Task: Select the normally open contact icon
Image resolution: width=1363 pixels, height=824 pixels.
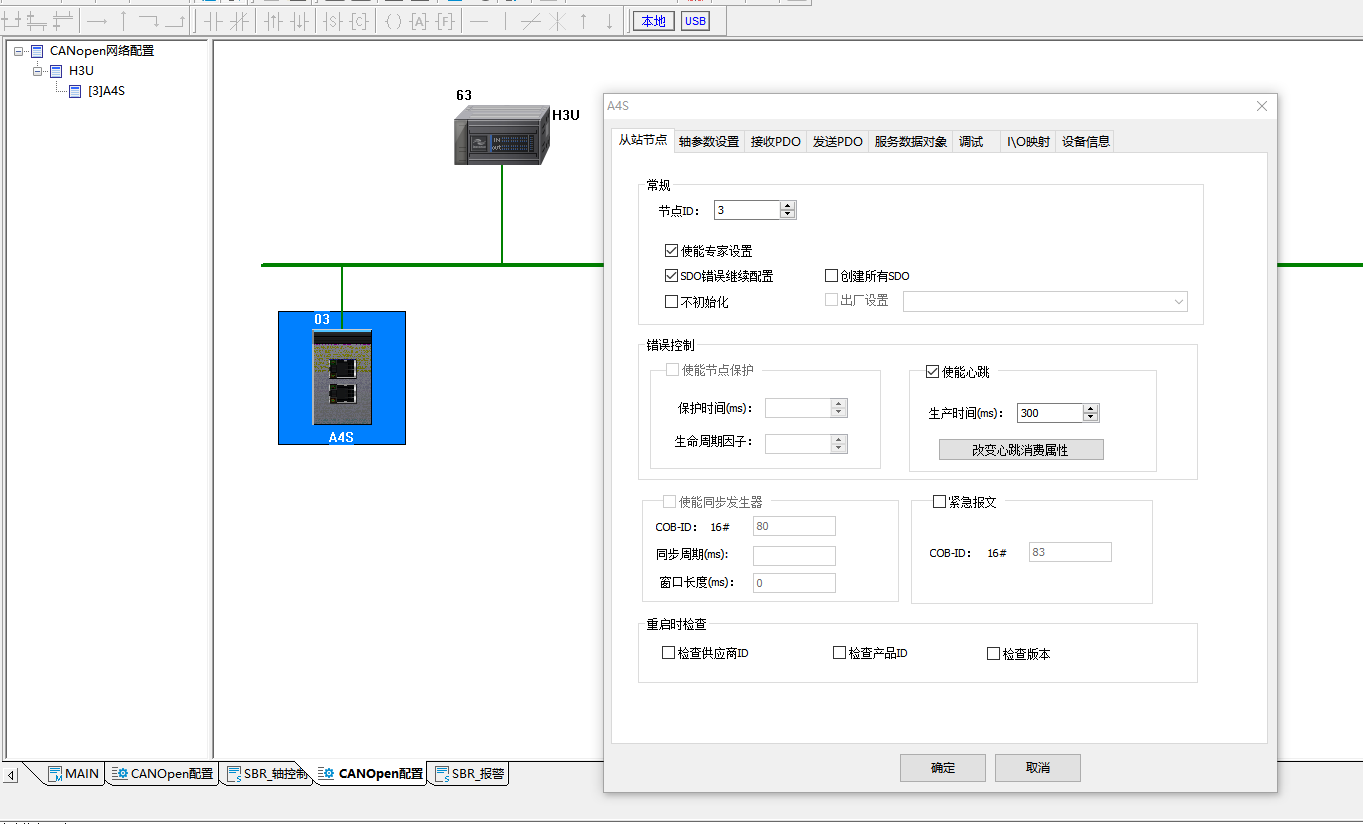Action: (x=213, y=21)
